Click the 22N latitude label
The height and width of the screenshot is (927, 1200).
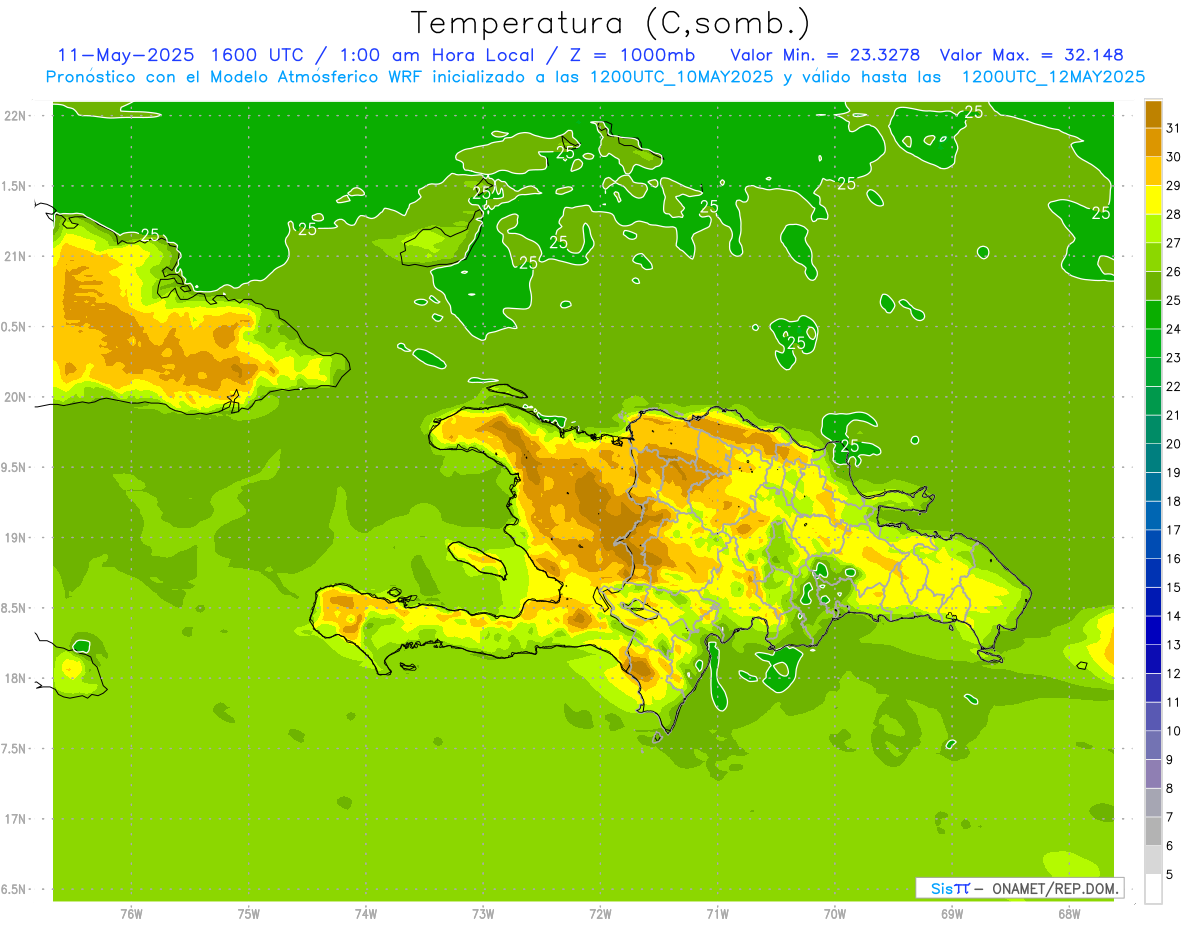(15, 116)
